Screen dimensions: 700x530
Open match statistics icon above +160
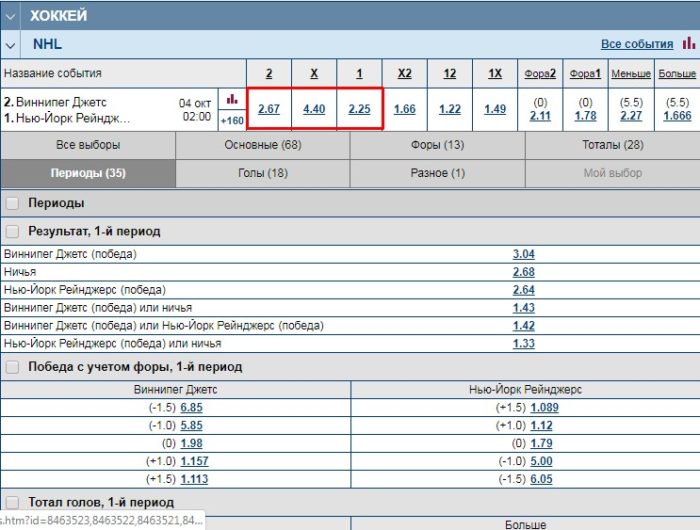tap(232, 99)
